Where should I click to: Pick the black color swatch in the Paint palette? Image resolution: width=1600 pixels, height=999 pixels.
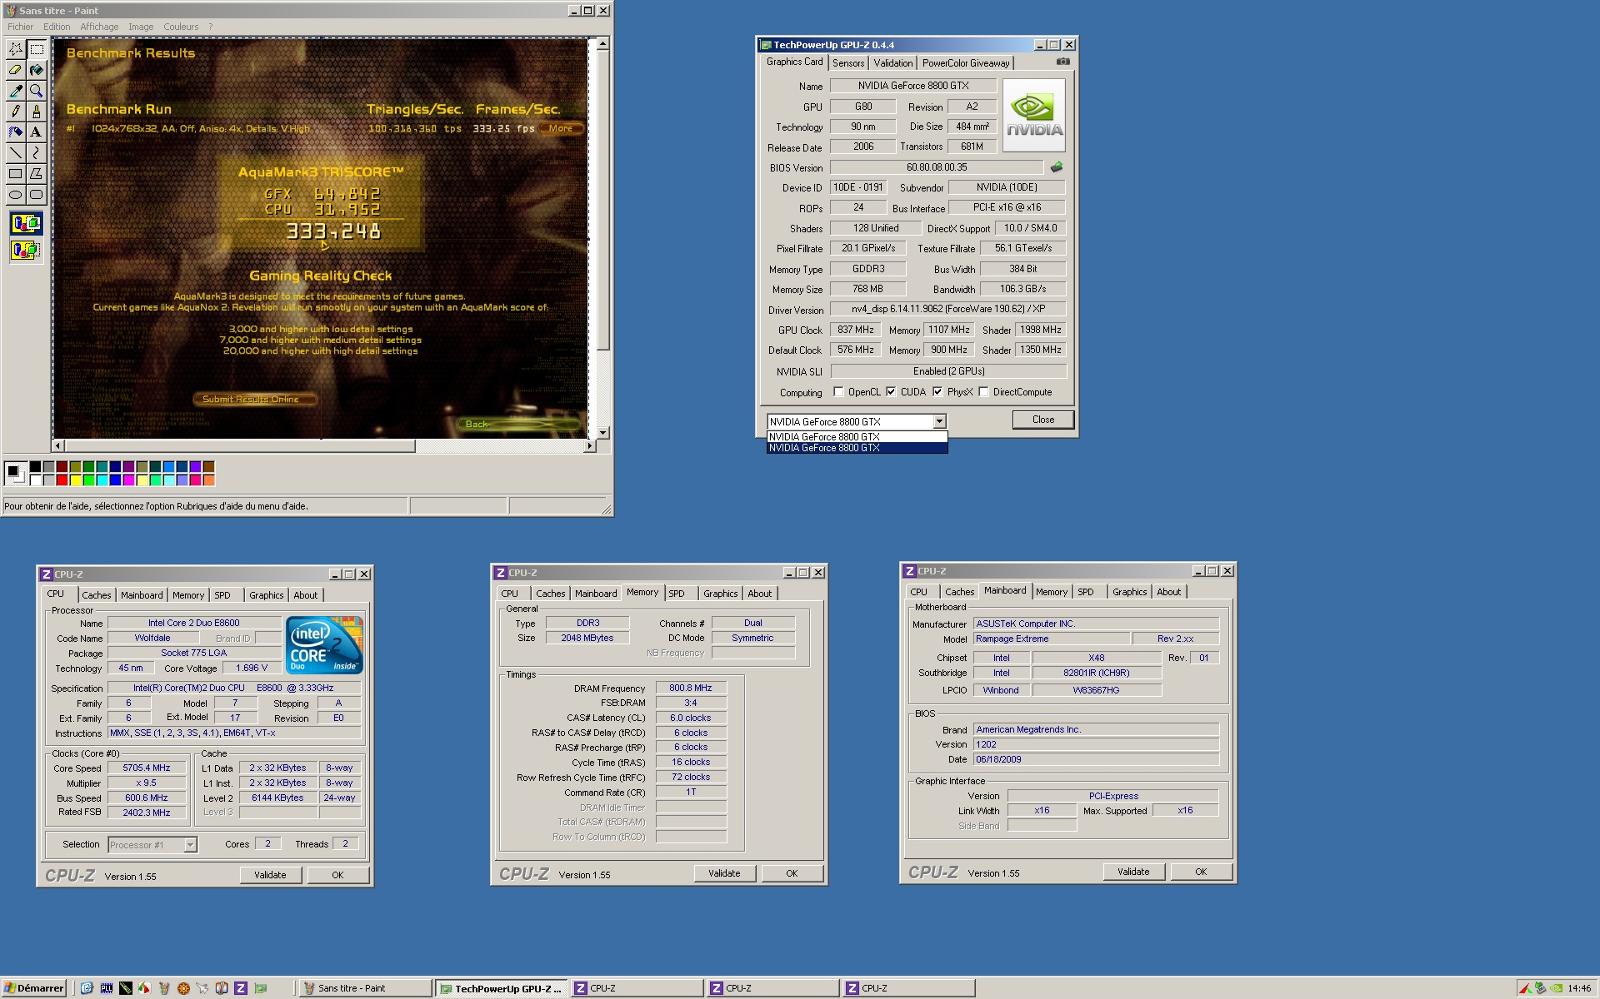click(35, 467)
